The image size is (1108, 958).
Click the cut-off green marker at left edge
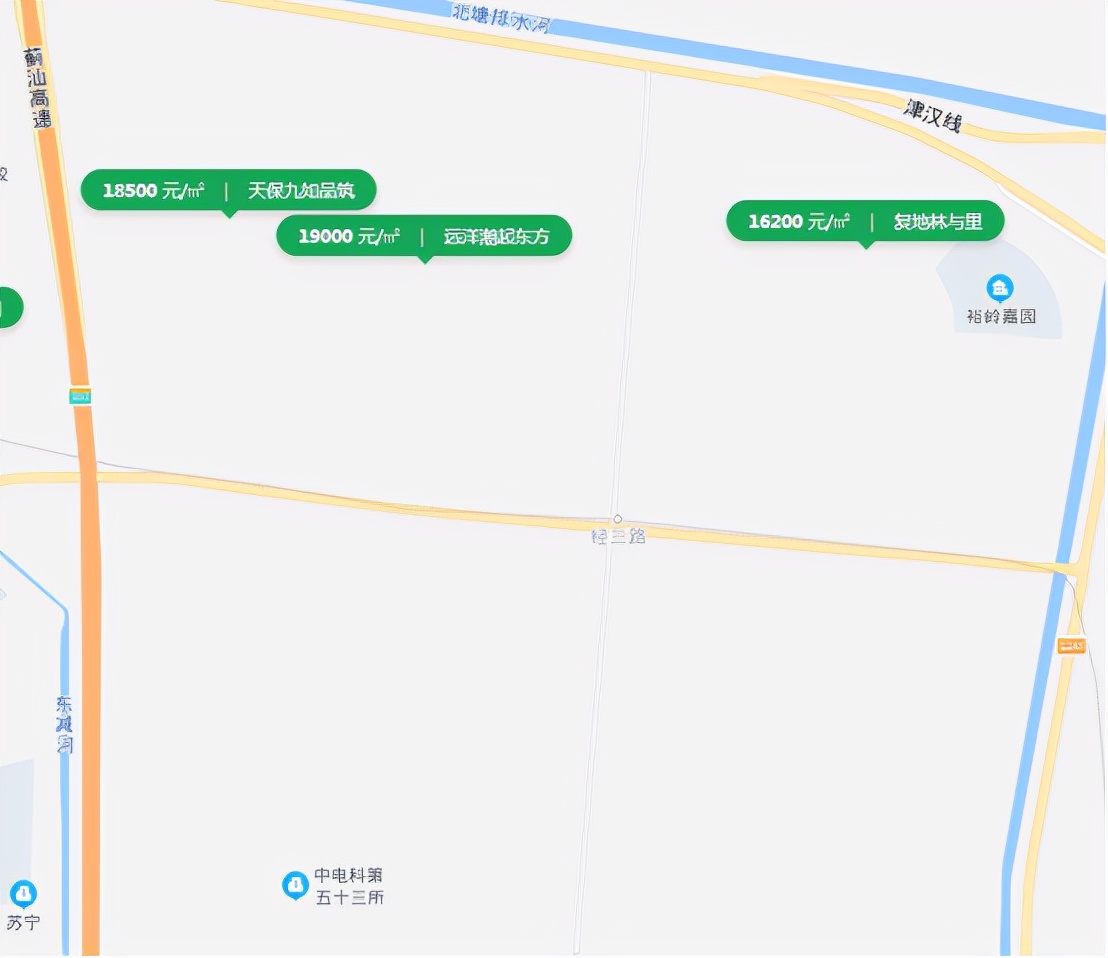pyautogui.click(x=11, y=307)
